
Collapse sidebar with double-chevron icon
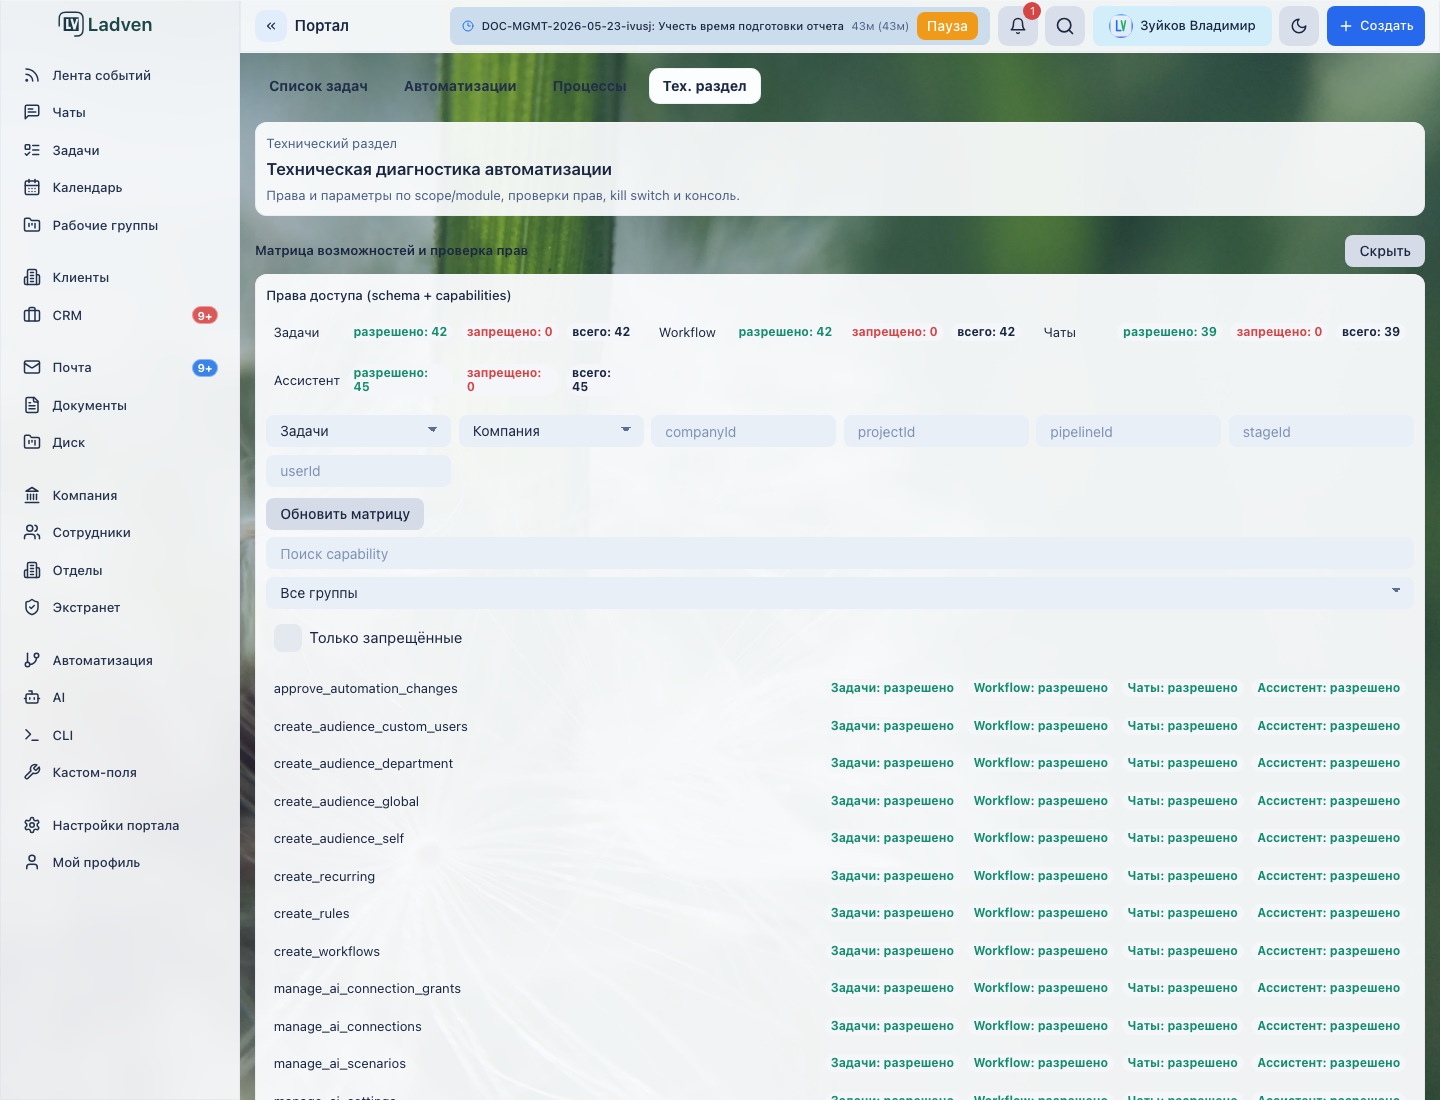tap(271, 26)
